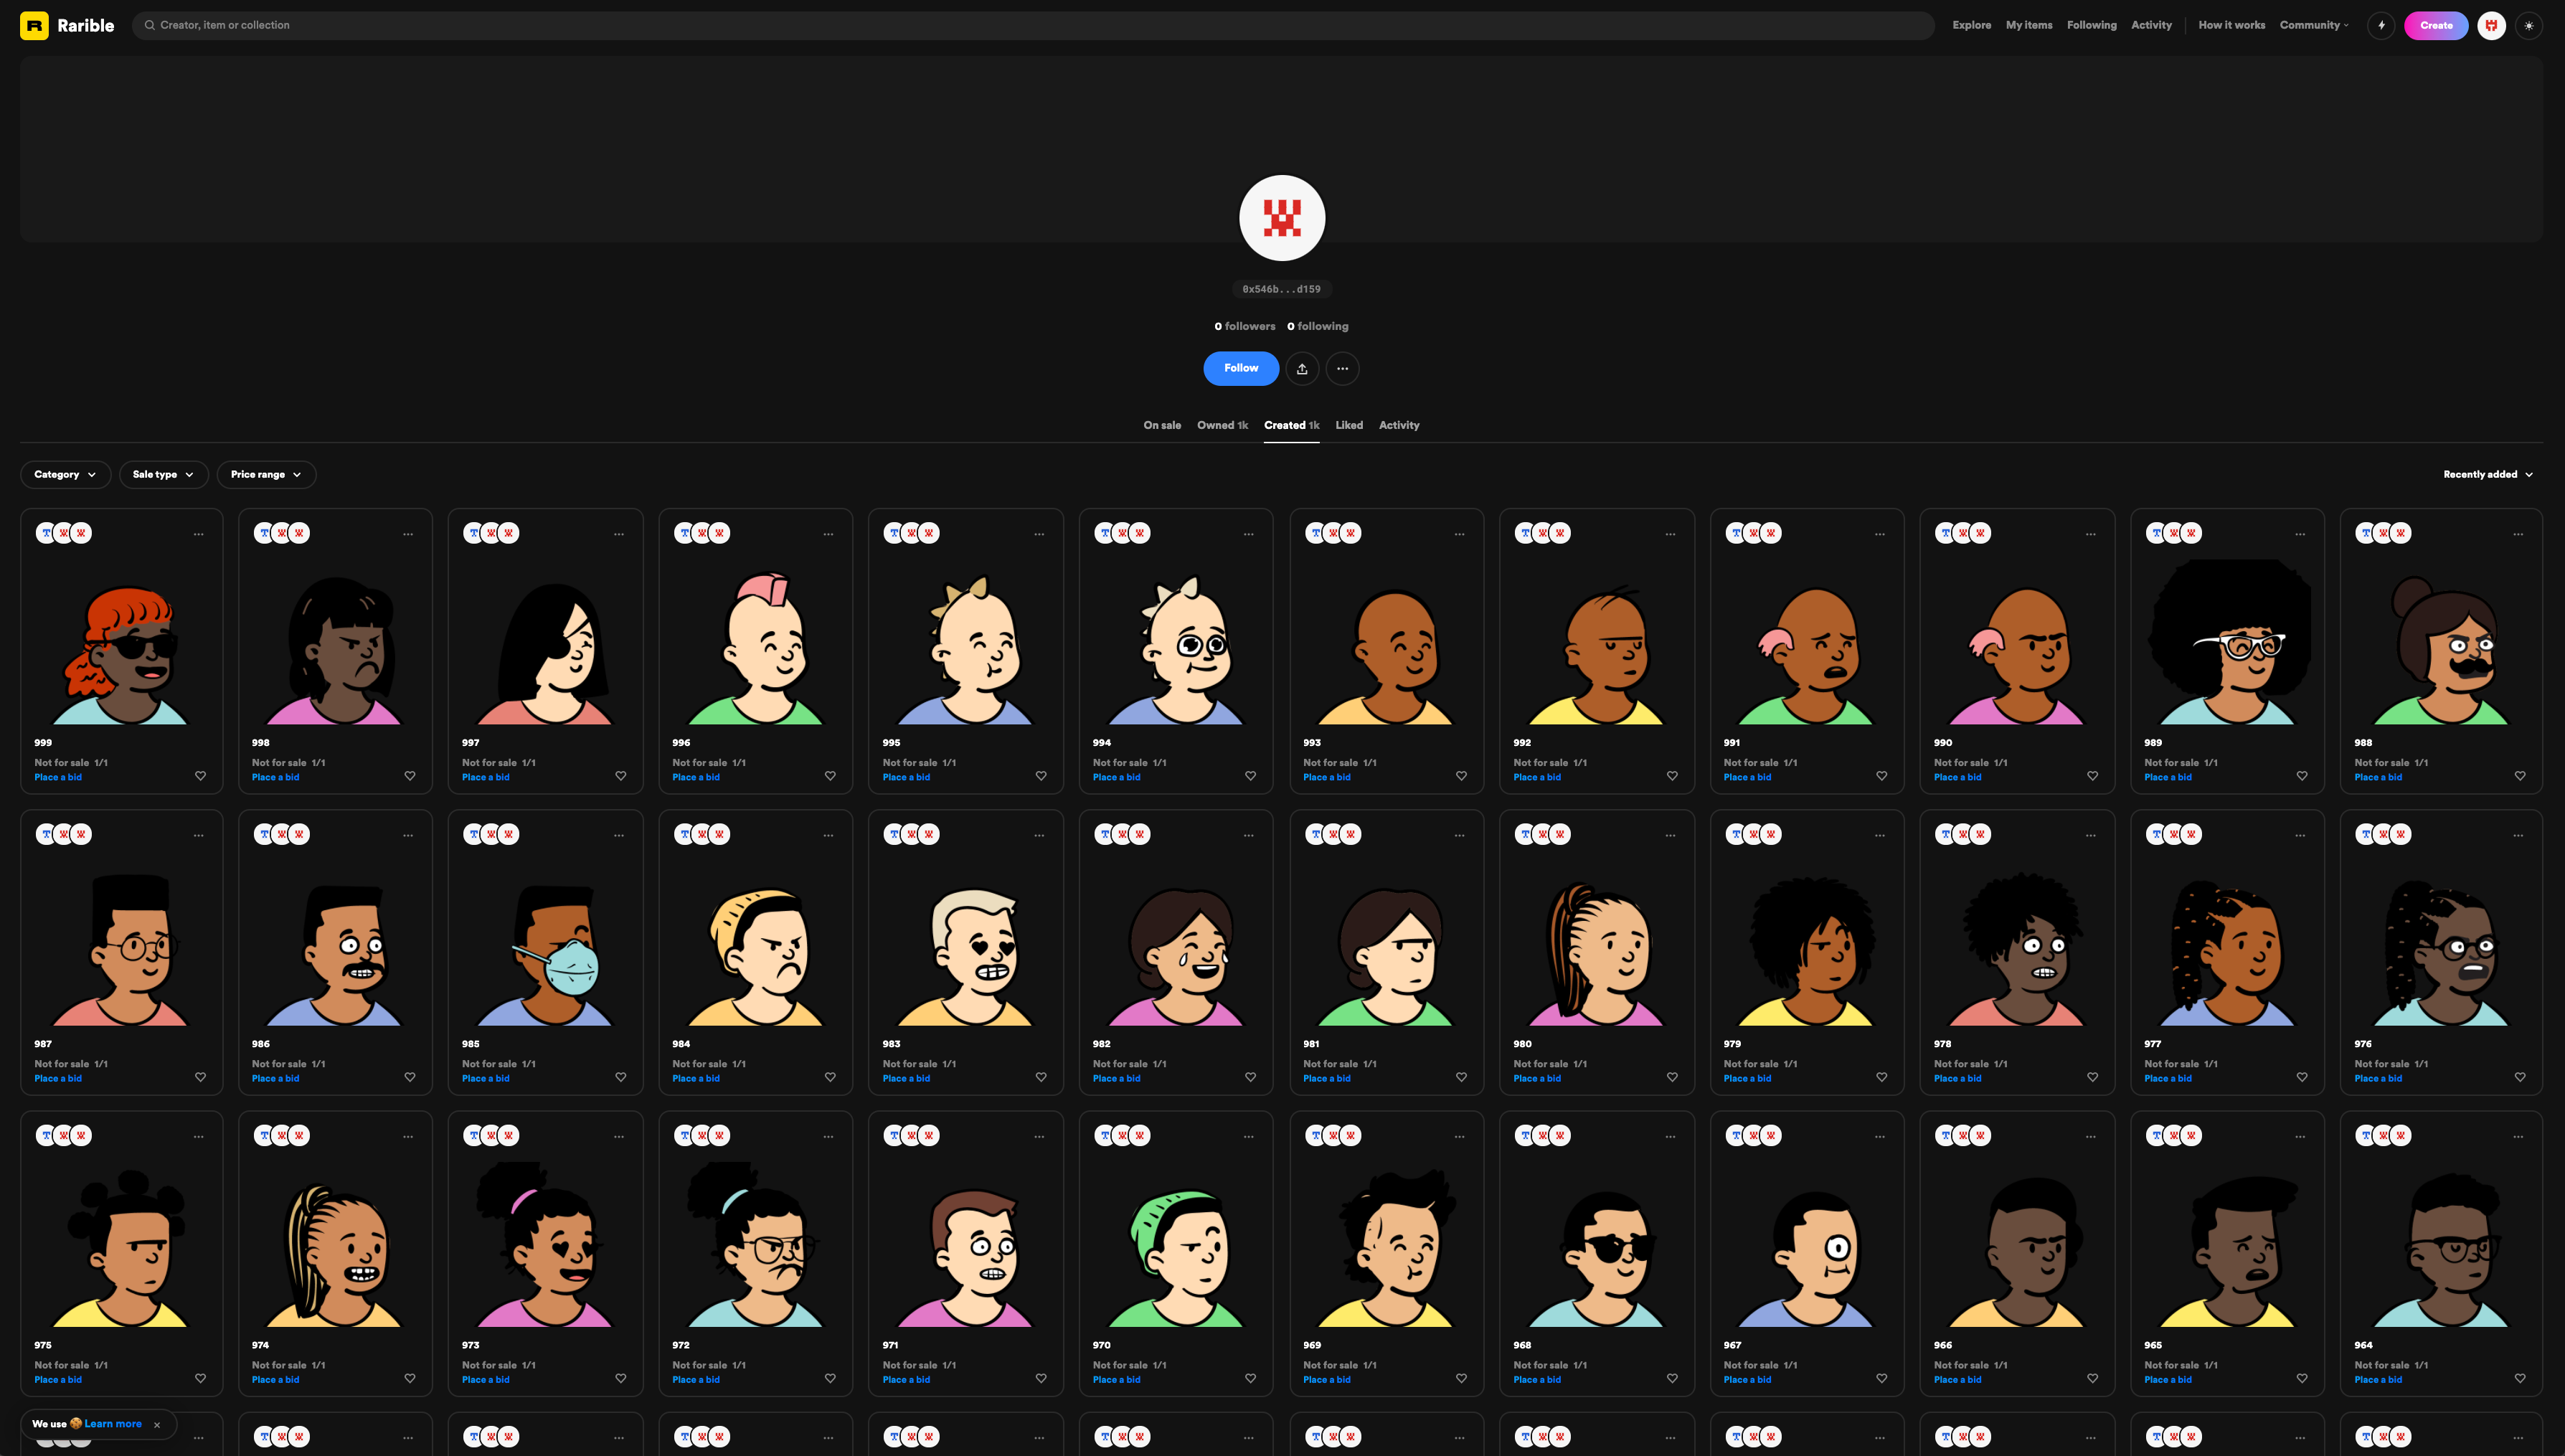Open the 0 followers list
2565x1456 pixels.
click(1245, 326)
